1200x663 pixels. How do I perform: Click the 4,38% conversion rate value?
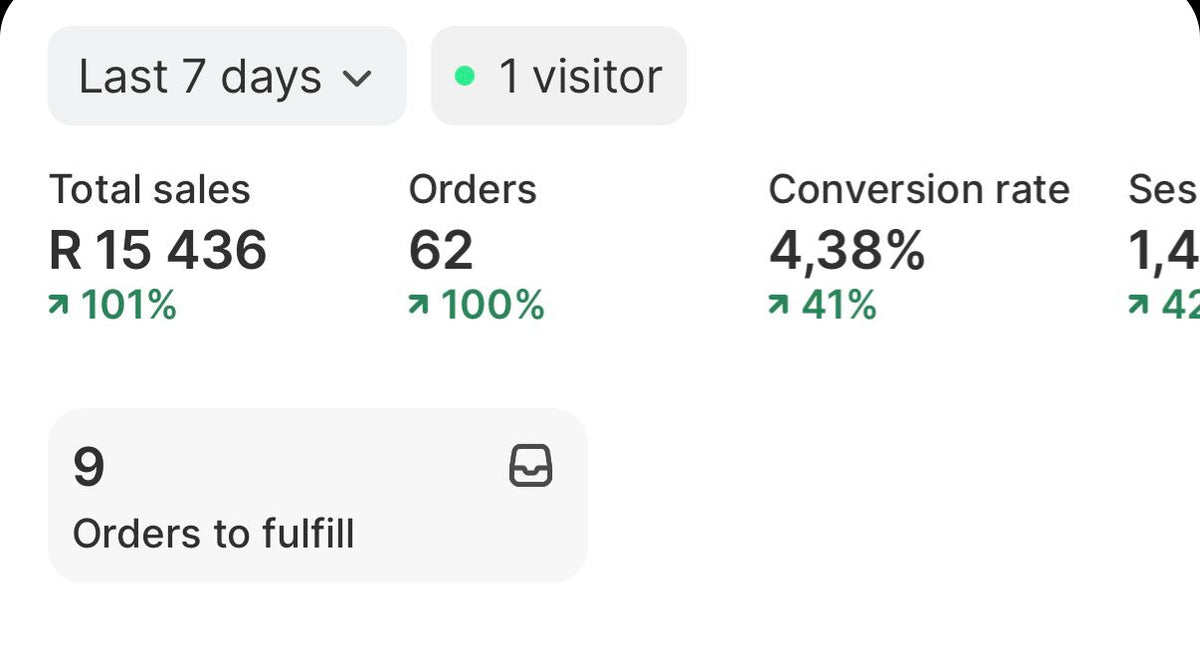[847, 250]
